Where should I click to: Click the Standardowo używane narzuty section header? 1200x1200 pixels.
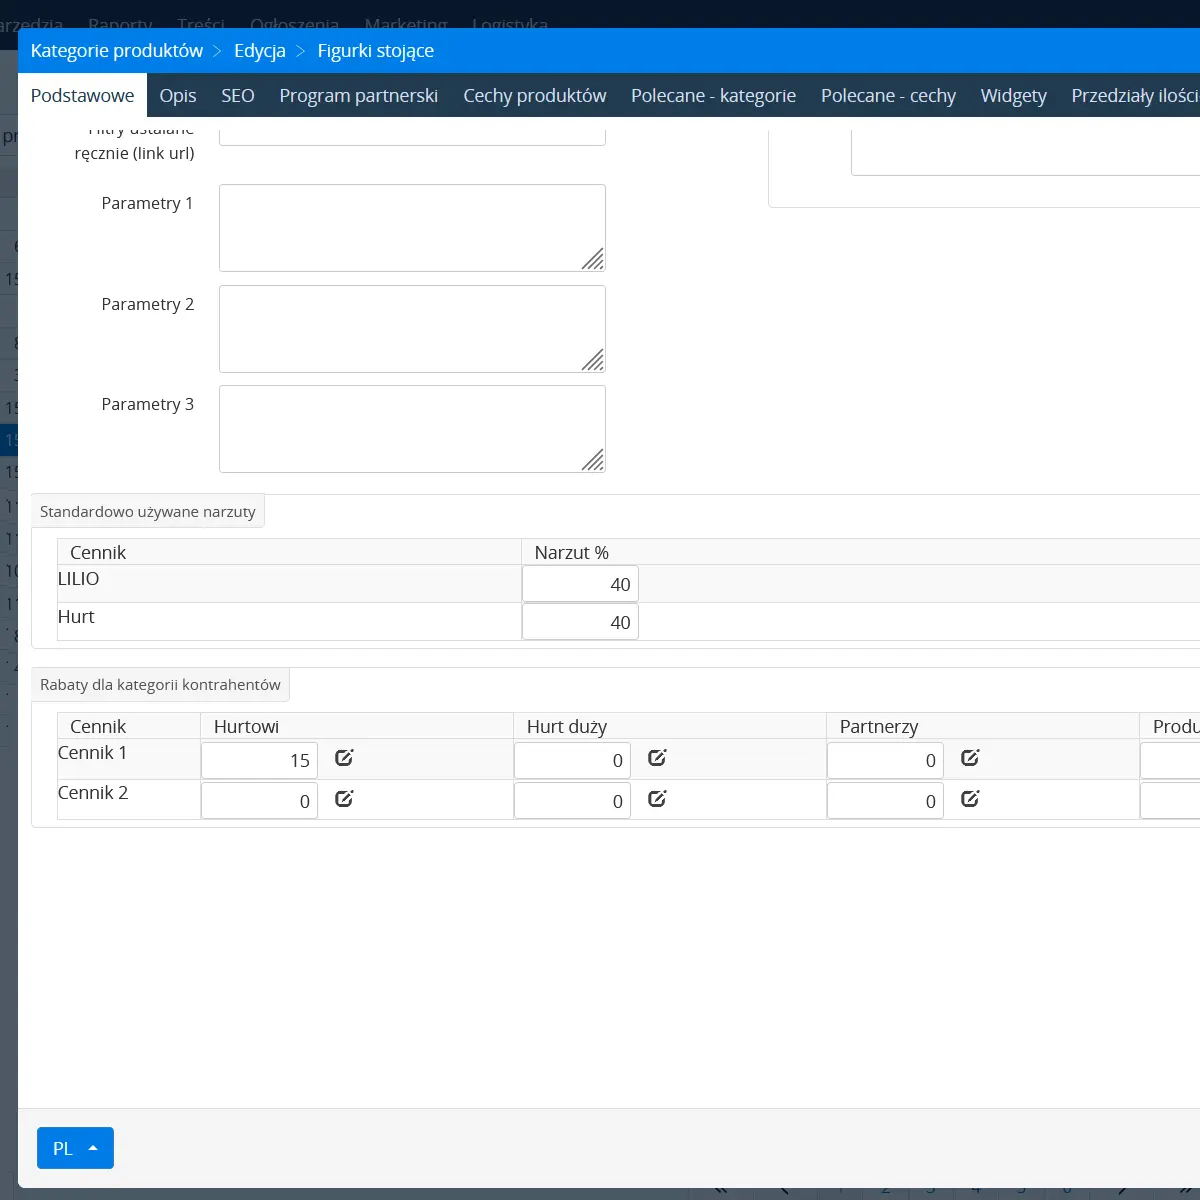pyautogui.click(x=148, y=511)
